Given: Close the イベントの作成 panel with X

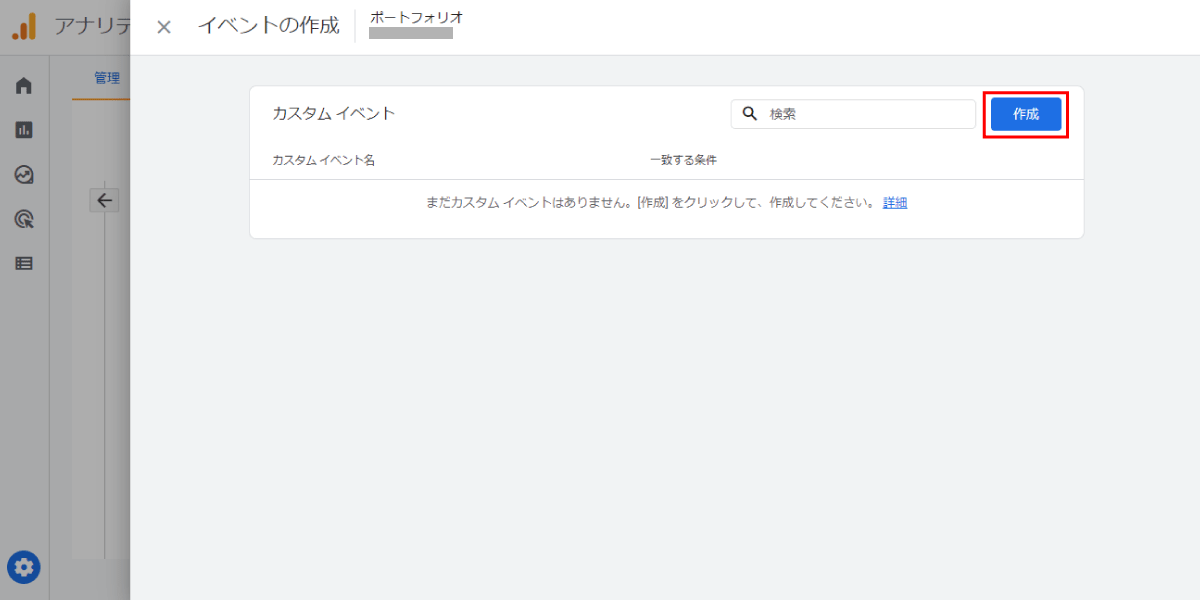Looking at the screenshot, I should (164, 27).
